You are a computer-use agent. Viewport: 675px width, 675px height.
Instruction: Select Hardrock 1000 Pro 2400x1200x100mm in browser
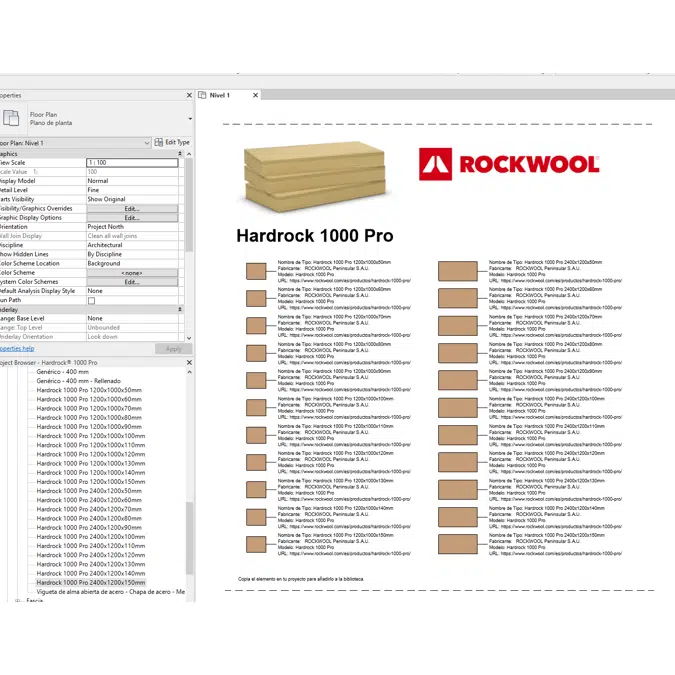tap(91, 537)
